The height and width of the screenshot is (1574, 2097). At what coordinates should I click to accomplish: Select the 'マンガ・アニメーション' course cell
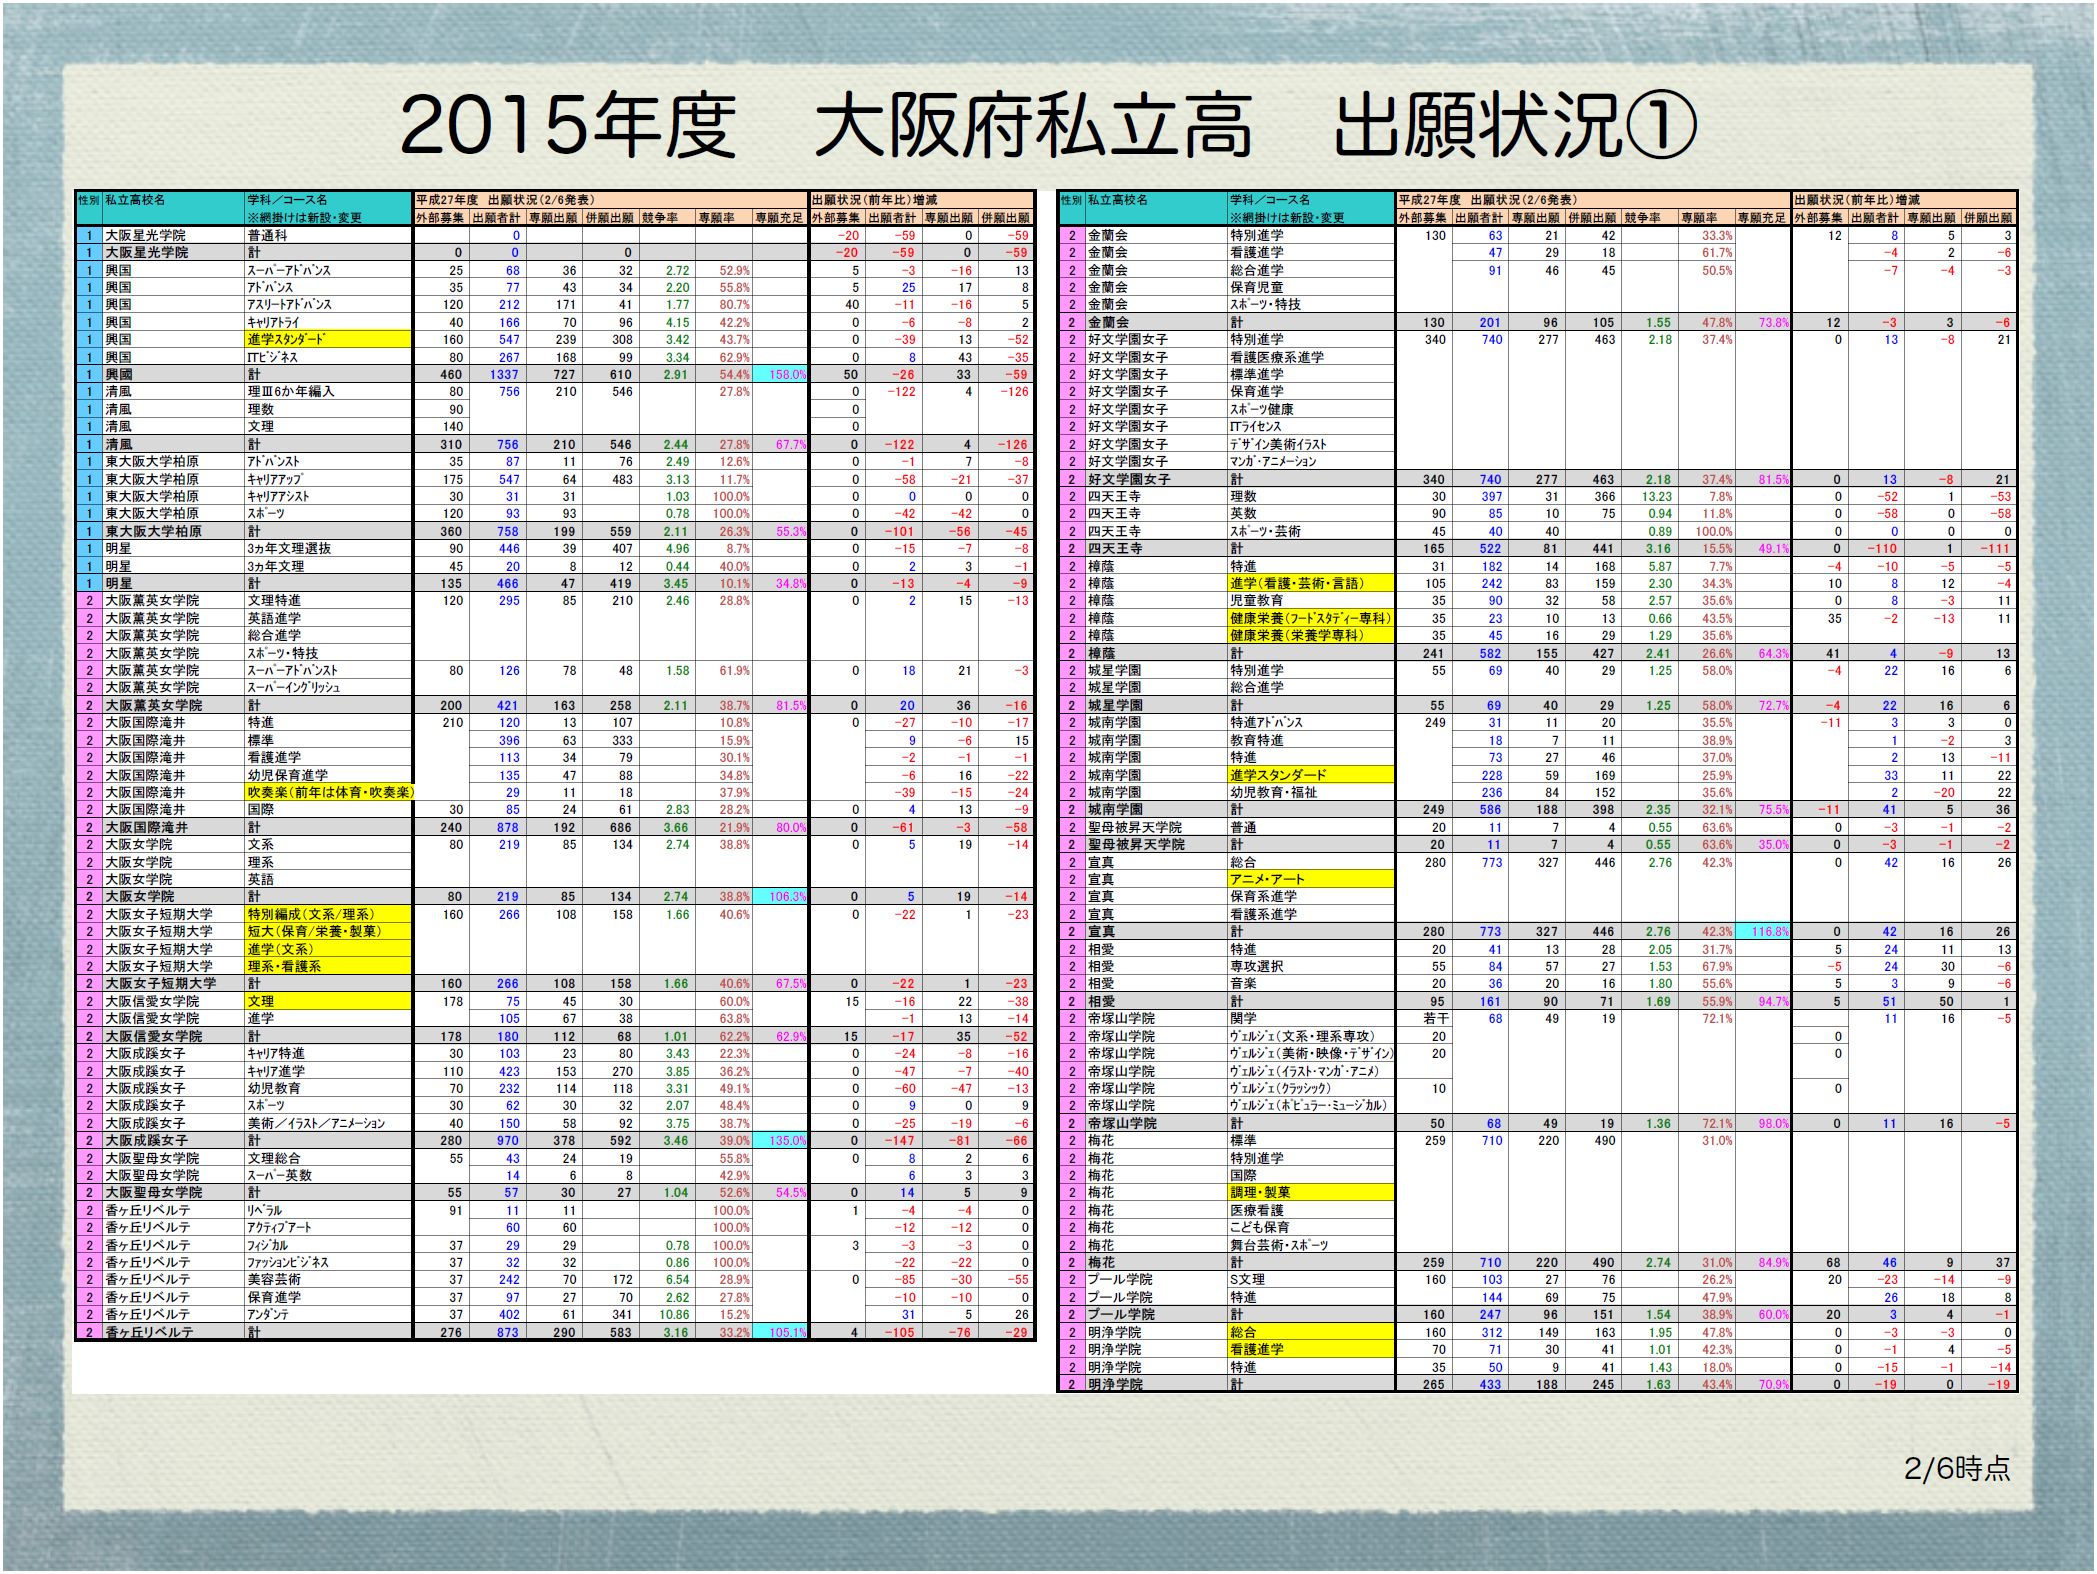(1312, 461)
